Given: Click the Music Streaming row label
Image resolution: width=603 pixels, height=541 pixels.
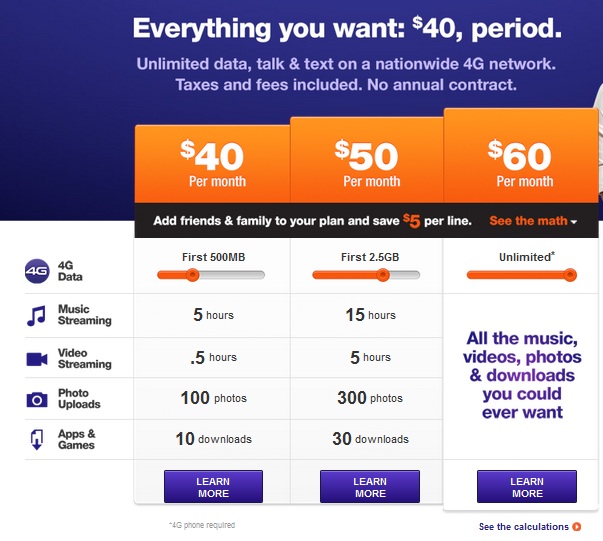Looking at the screenshot, I should coord(85,315).
